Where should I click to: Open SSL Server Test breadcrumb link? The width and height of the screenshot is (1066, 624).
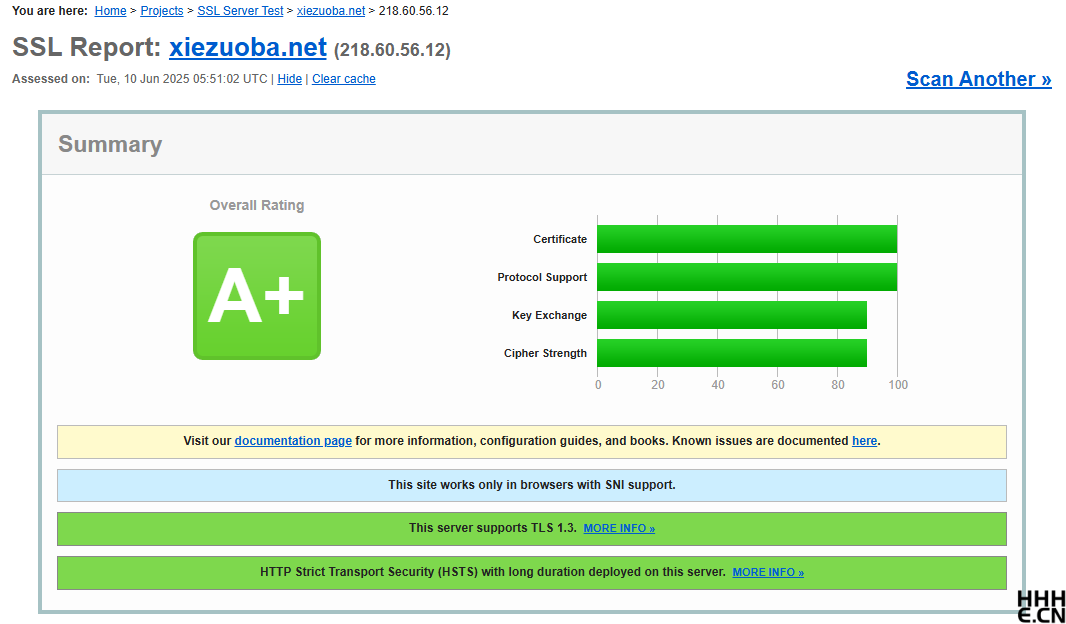point(240,11)
